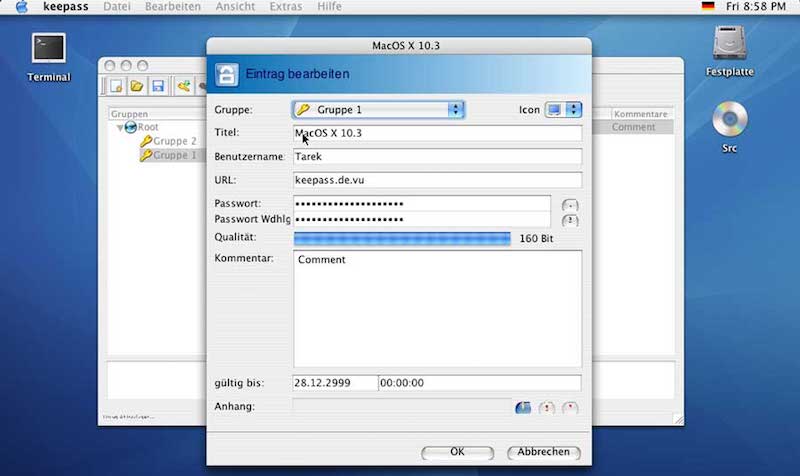Collapse the Root tree node

click(x=120, y=128)
